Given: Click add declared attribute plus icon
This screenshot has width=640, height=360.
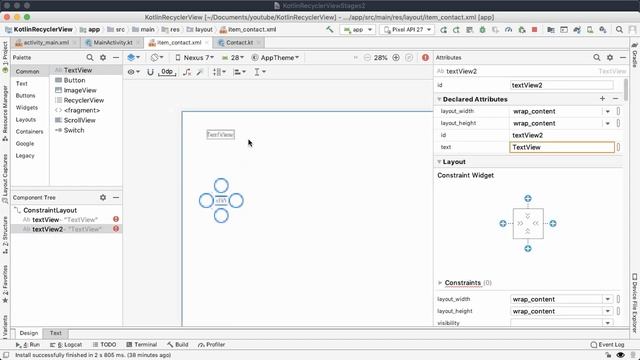Looking at the screenshot, I should click(602, 98).
